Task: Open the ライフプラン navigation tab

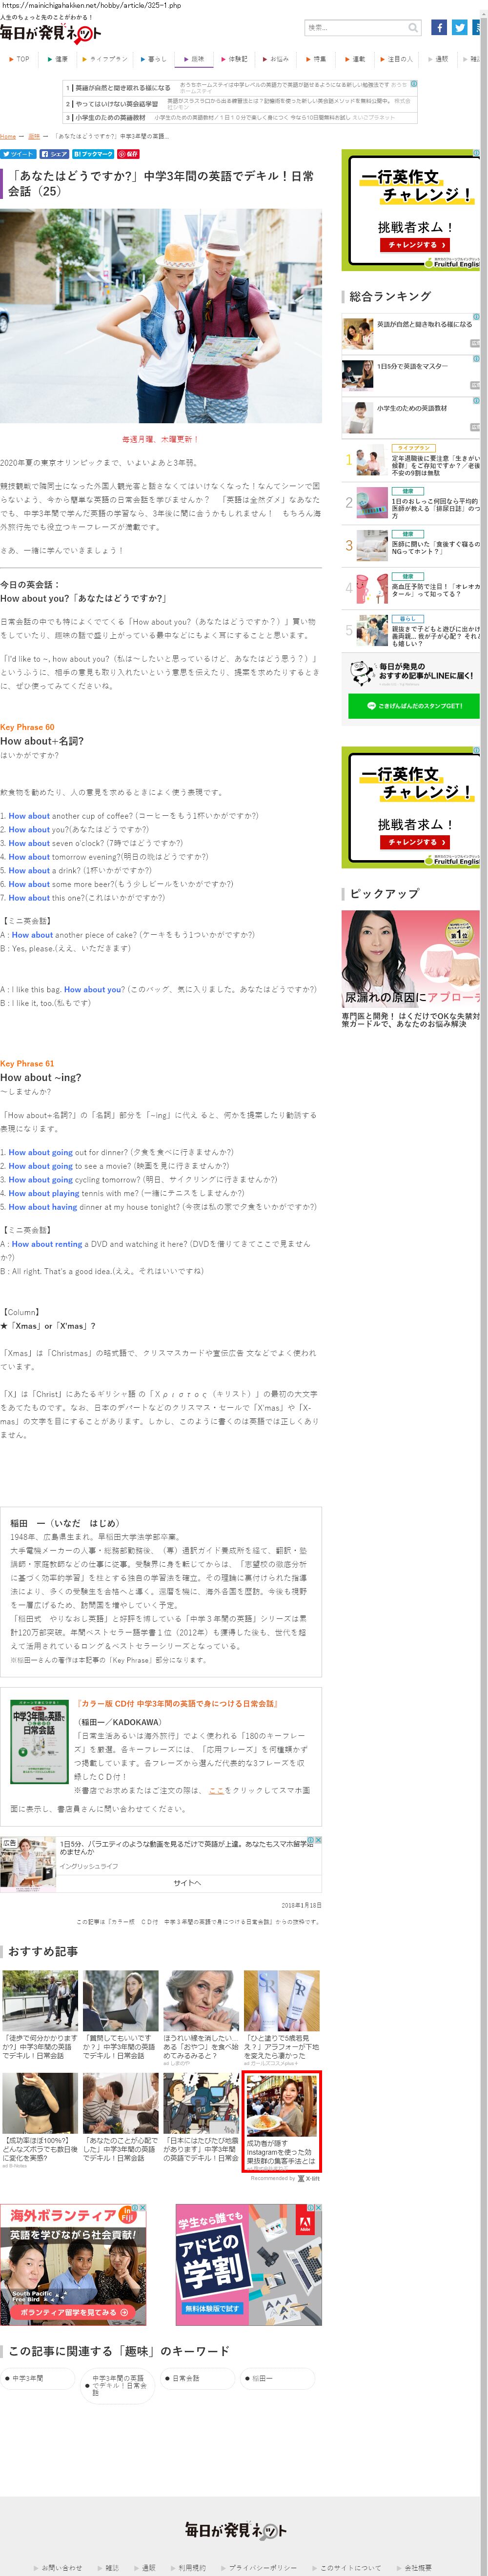Action: point(106,59)
